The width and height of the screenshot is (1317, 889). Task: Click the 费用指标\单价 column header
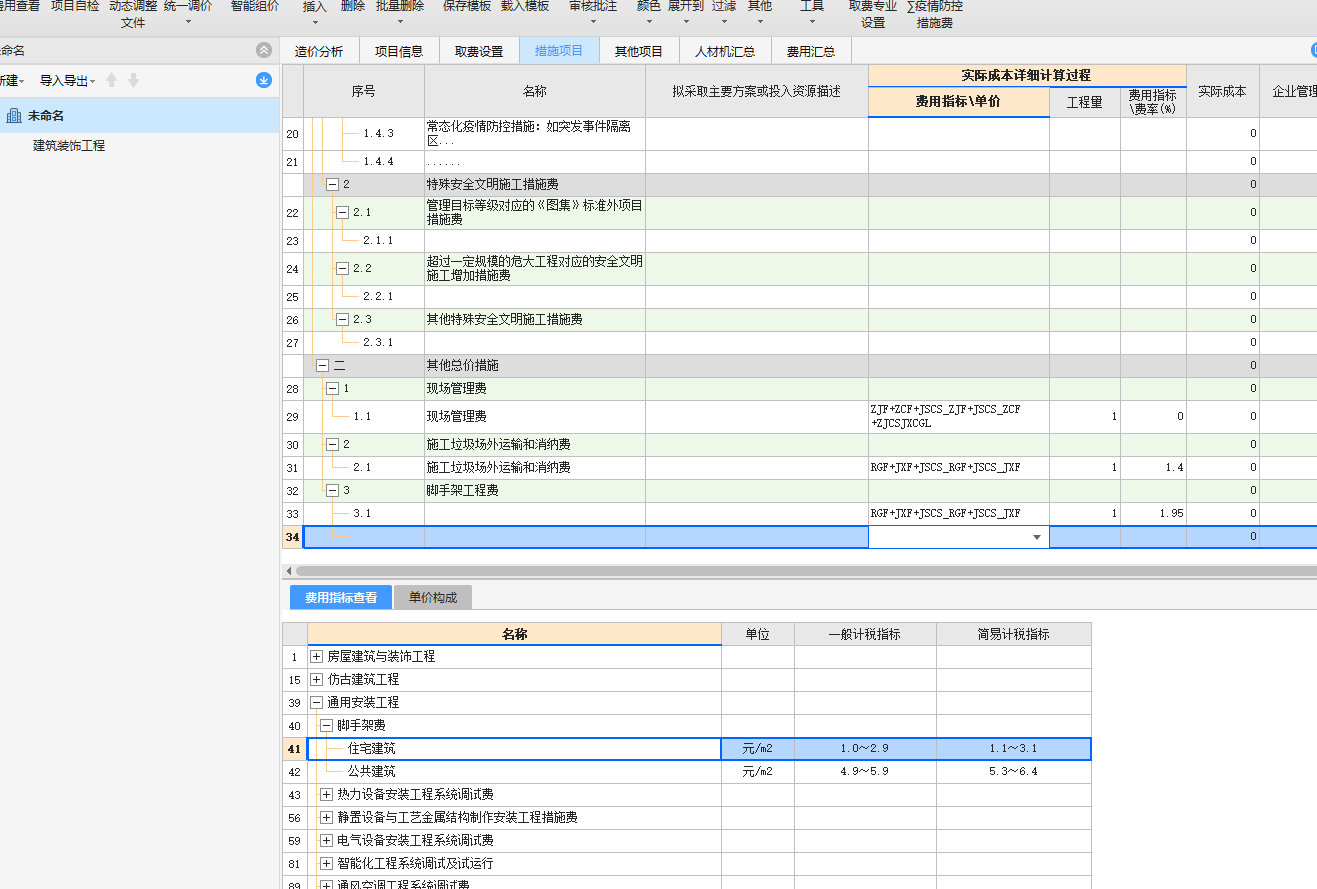958,102
